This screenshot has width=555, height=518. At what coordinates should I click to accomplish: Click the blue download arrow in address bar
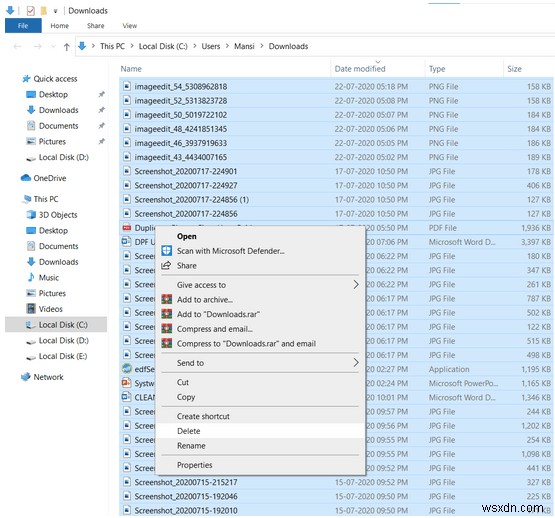82,46
